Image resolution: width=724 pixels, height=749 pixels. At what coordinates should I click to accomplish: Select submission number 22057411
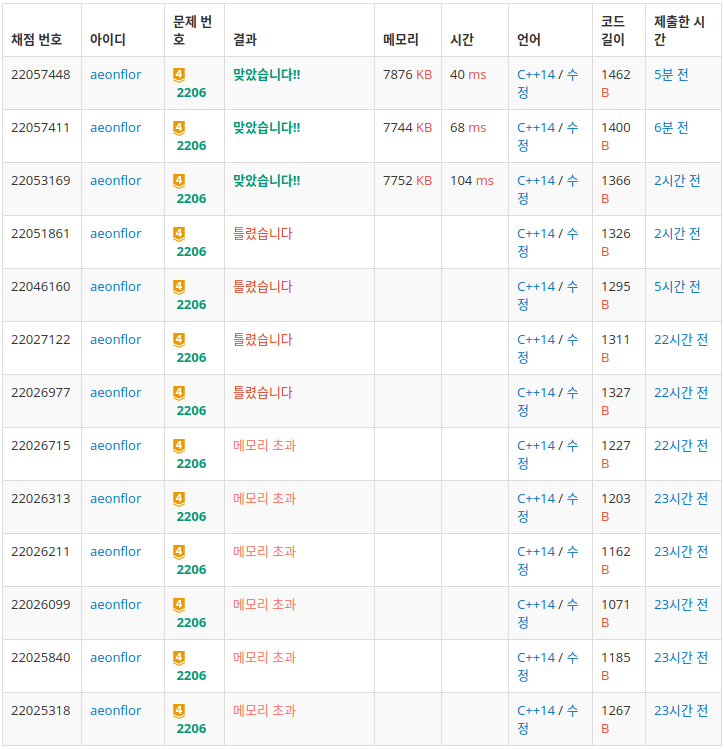(x=41, y=128)
